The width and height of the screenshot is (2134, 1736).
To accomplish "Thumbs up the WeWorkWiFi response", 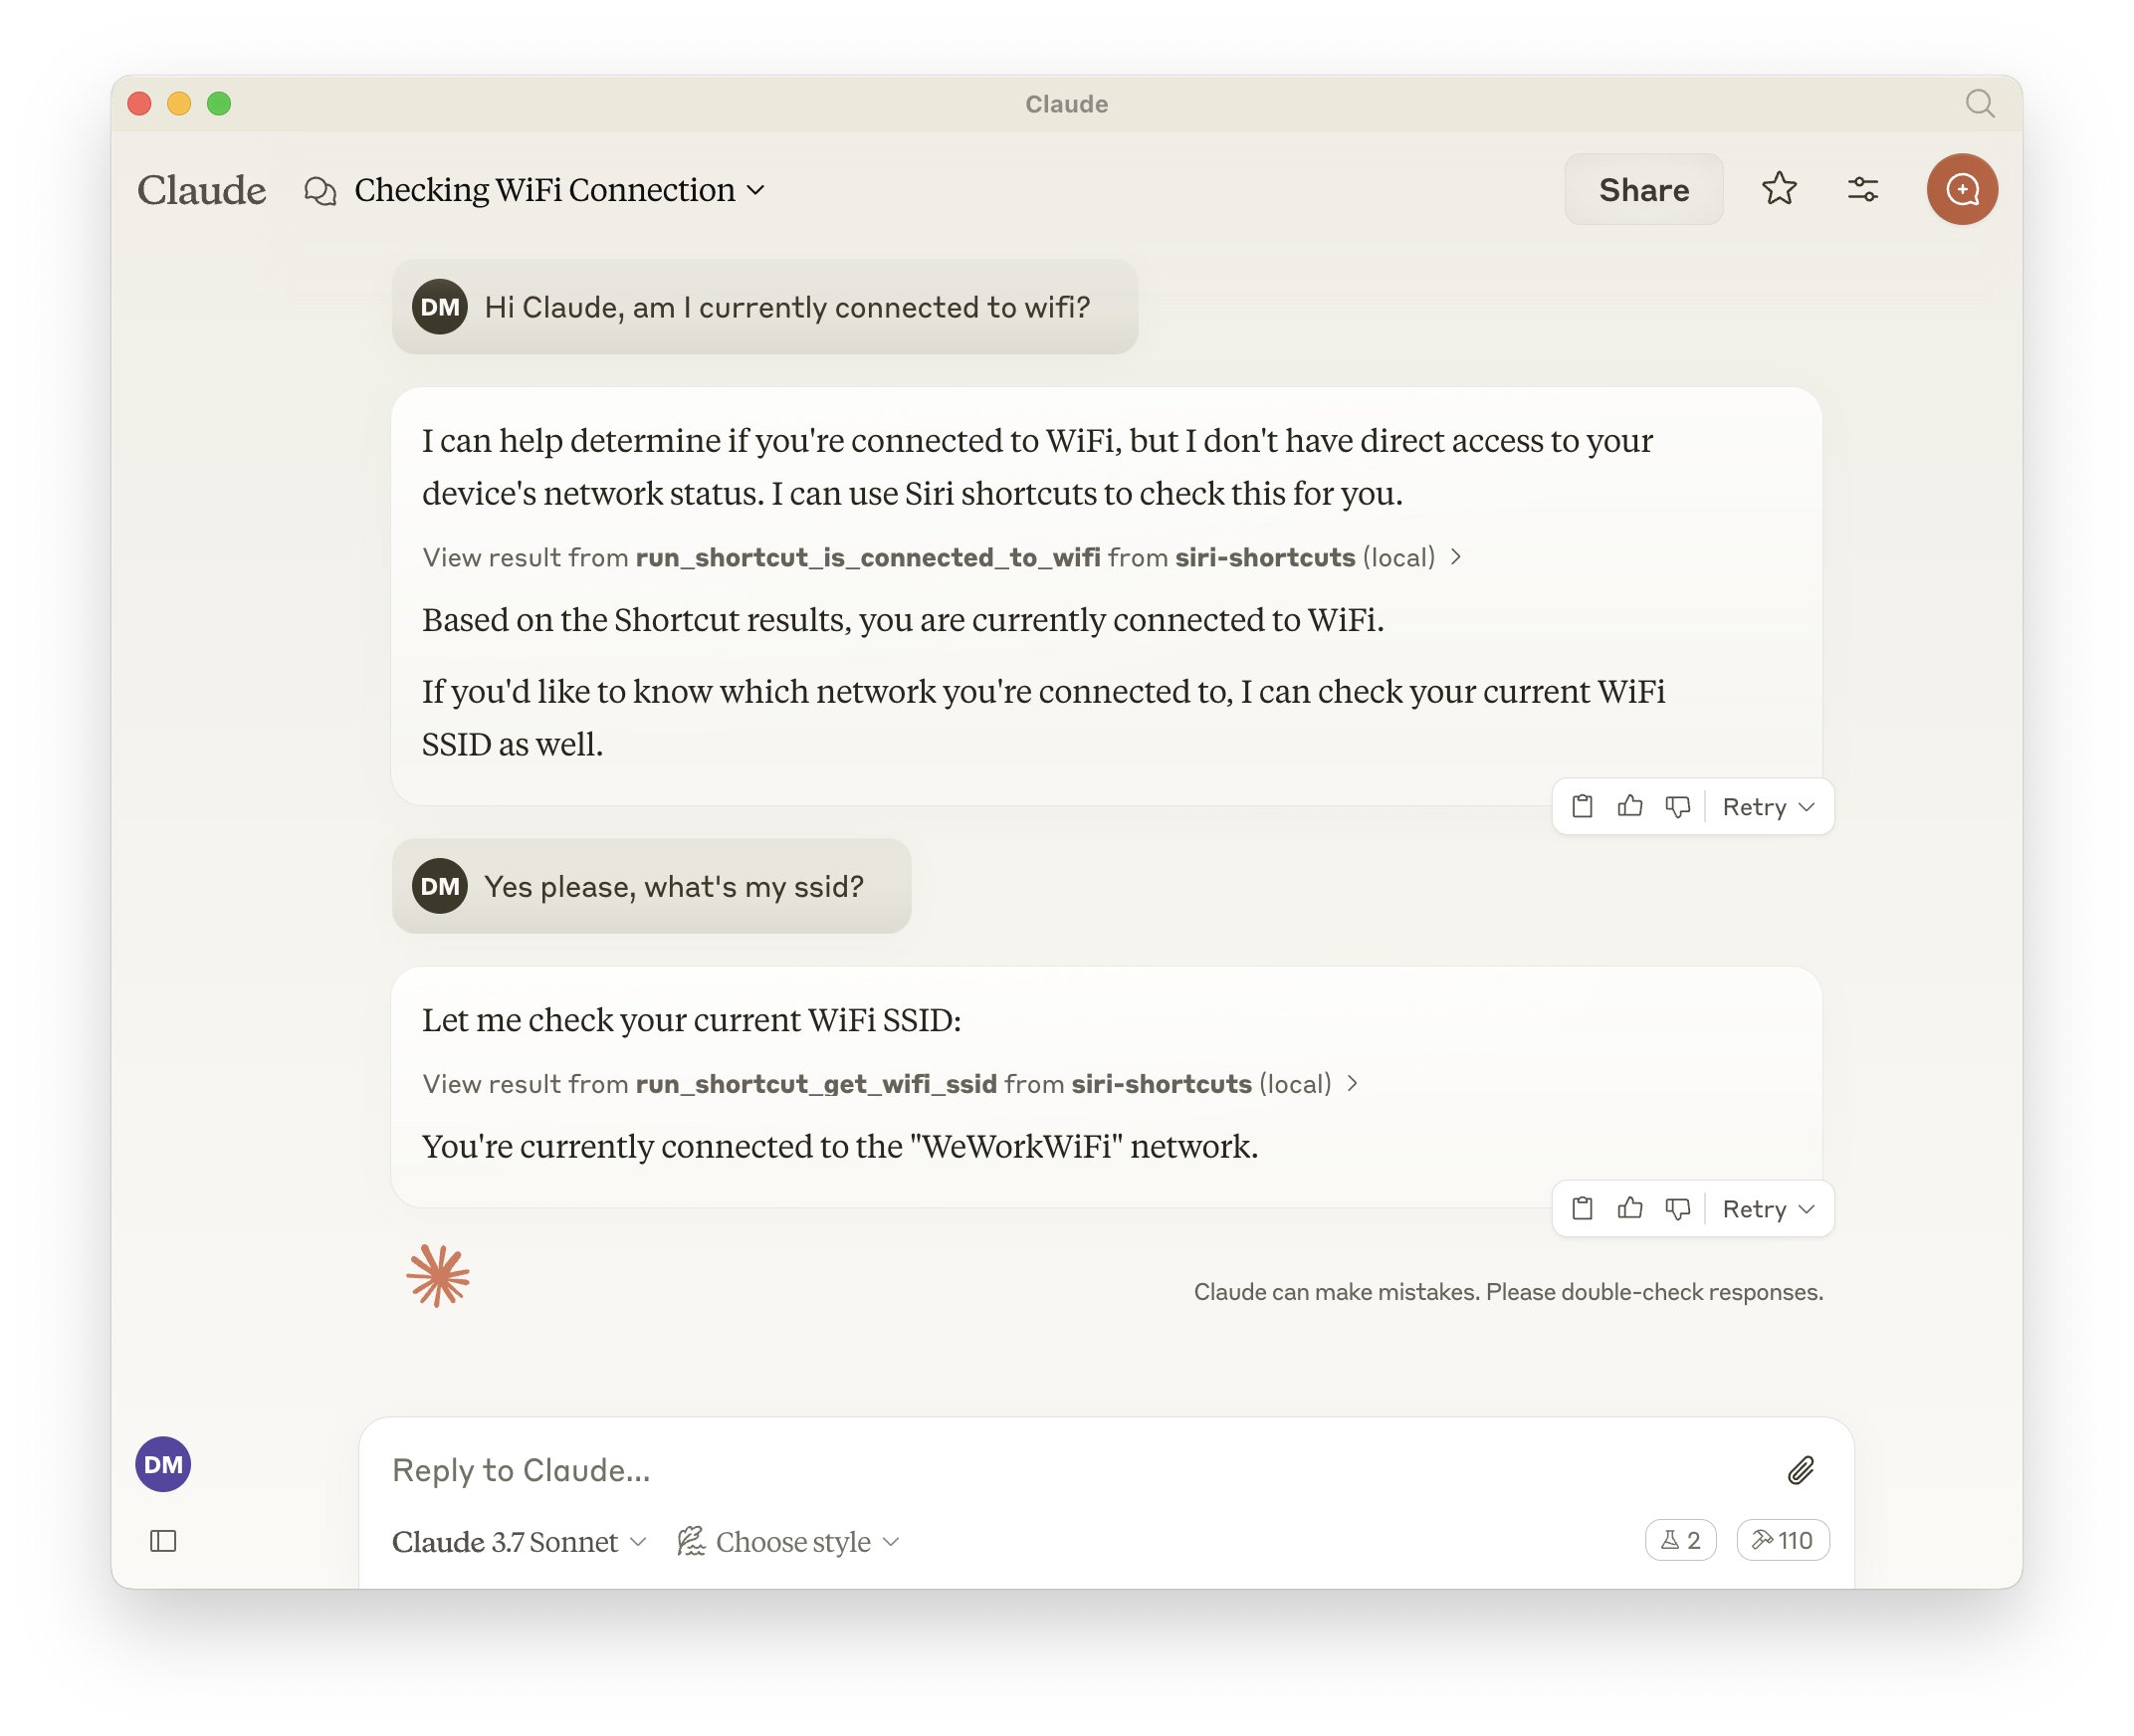I will coord(1629,1208).
